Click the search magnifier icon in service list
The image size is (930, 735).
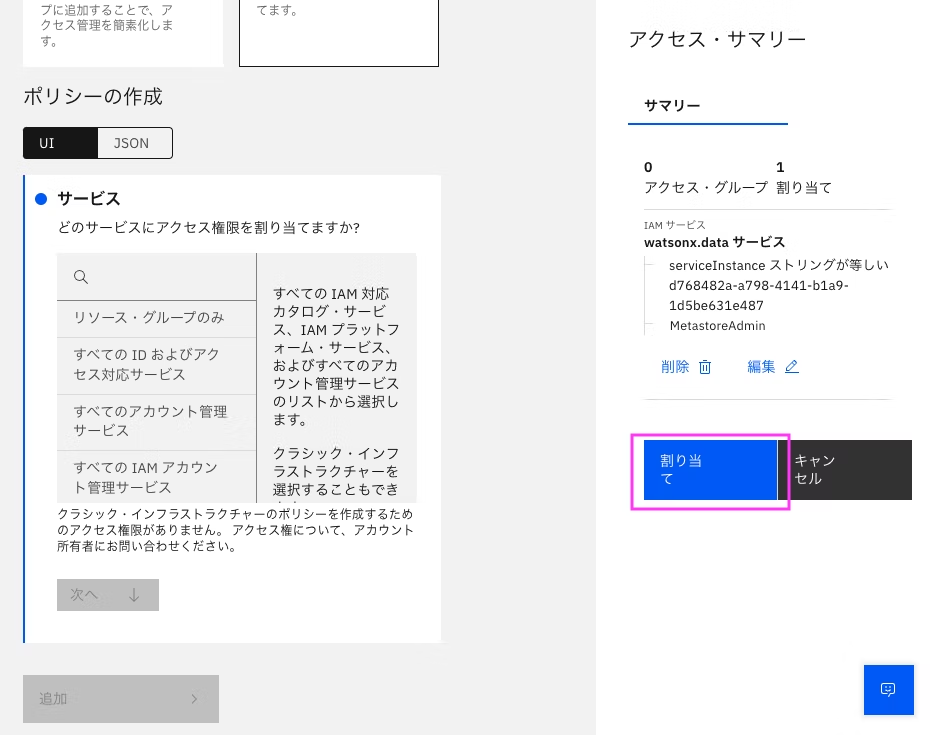[81, 276]
